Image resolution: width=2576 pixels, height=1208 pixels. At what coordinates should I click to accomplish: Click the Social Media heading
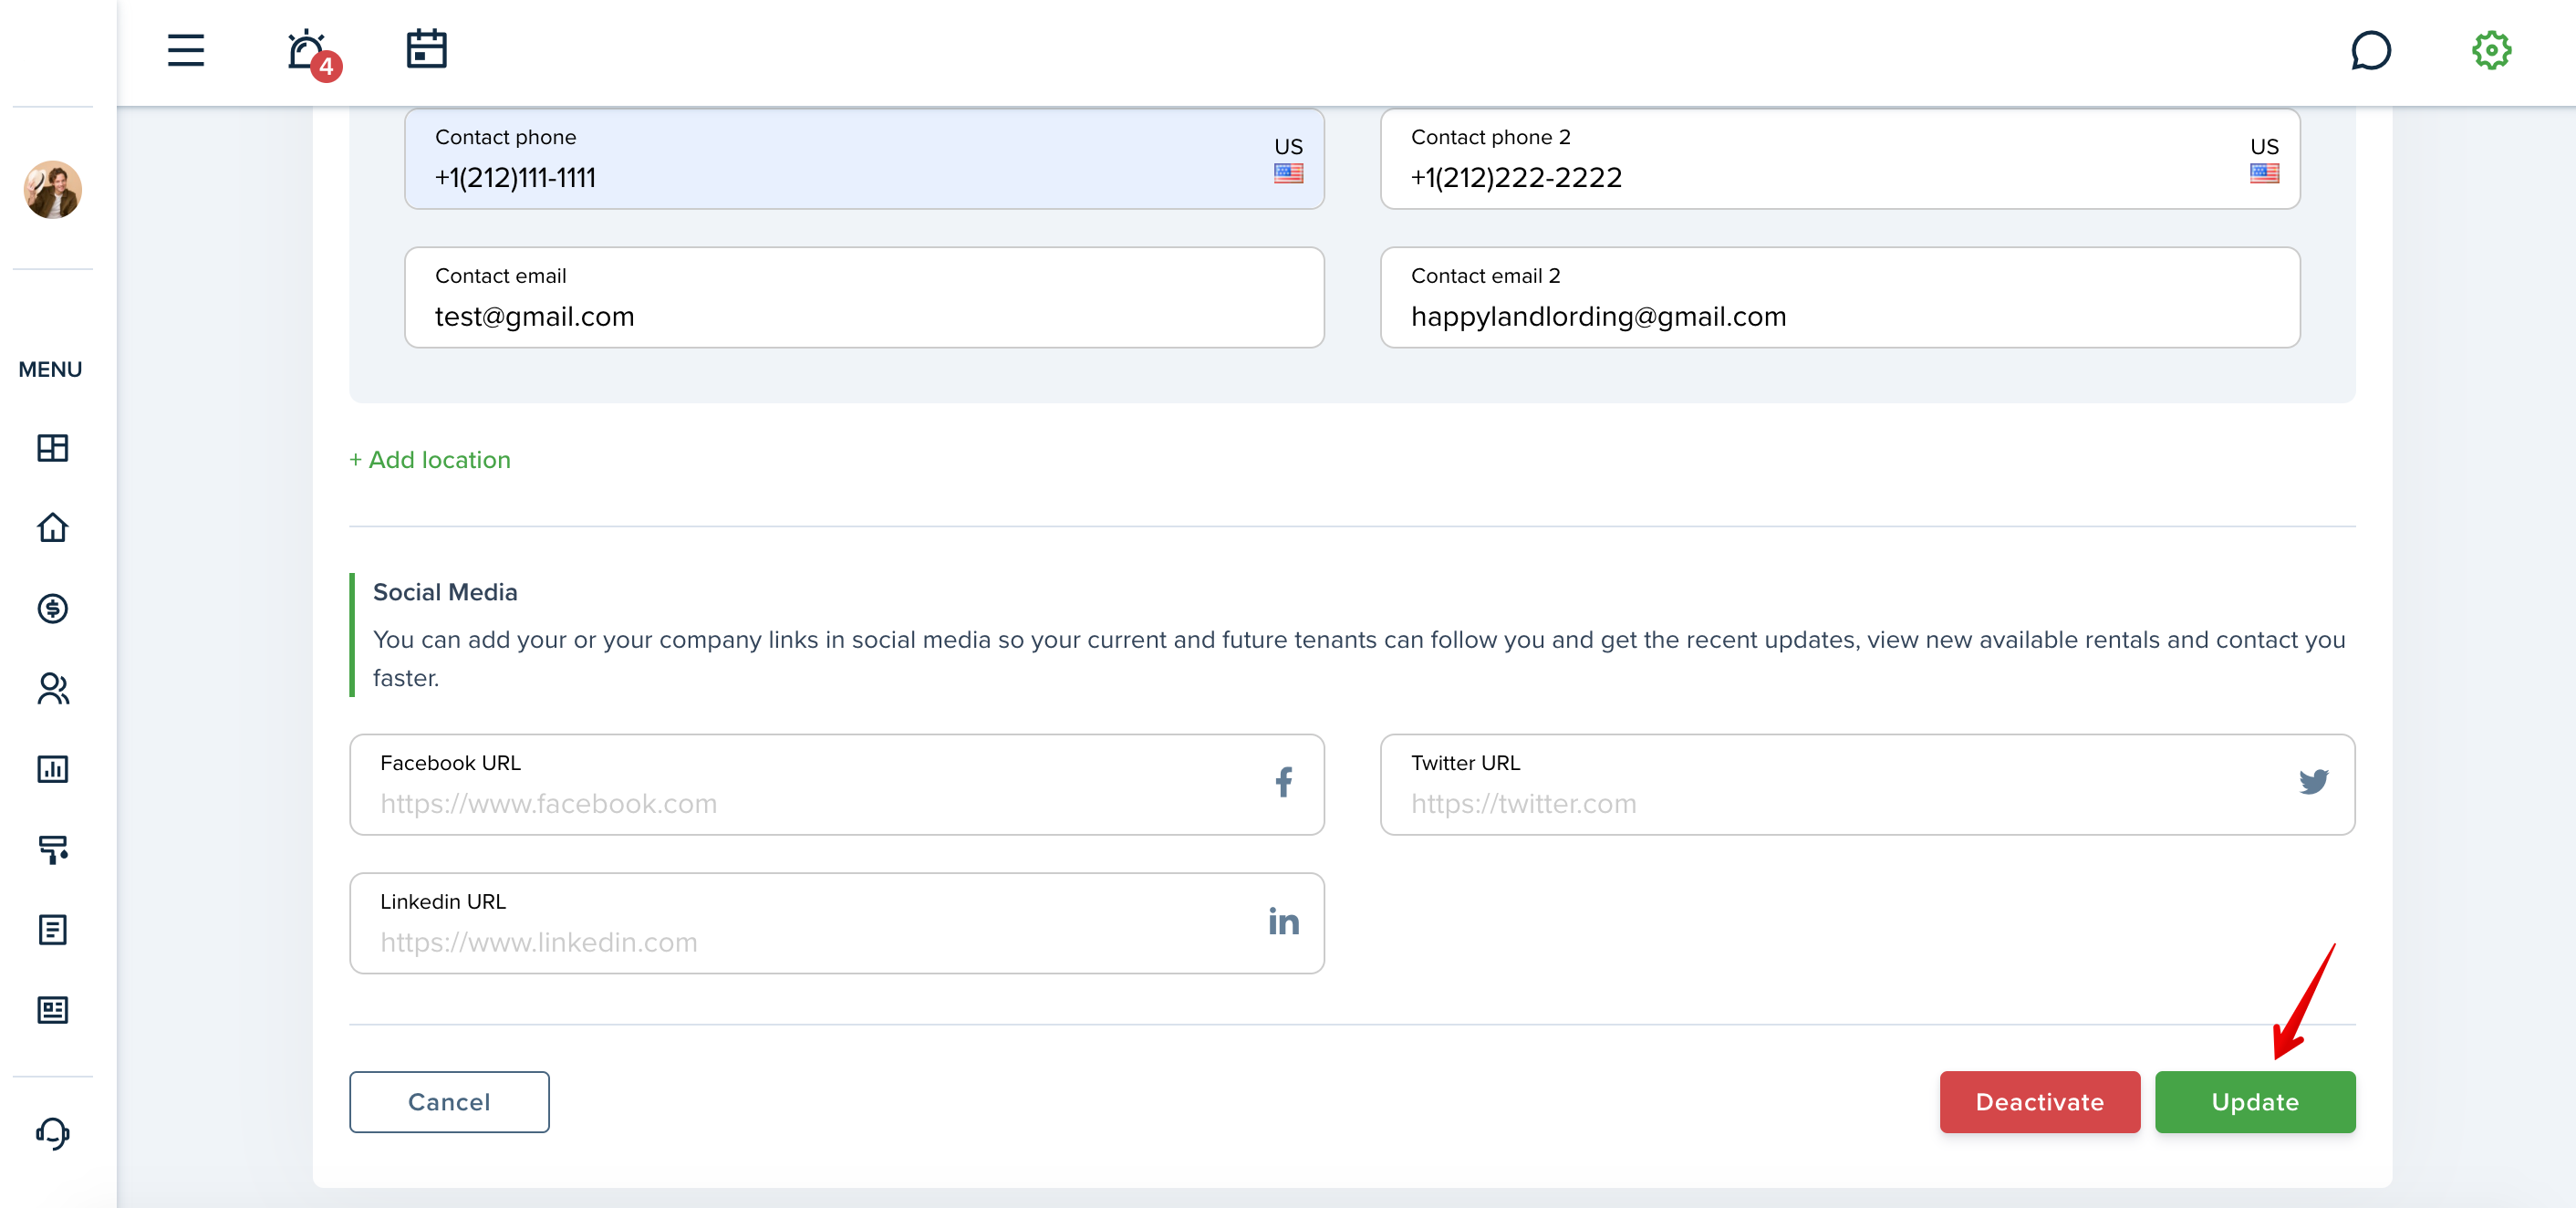(x=445, y=593)
